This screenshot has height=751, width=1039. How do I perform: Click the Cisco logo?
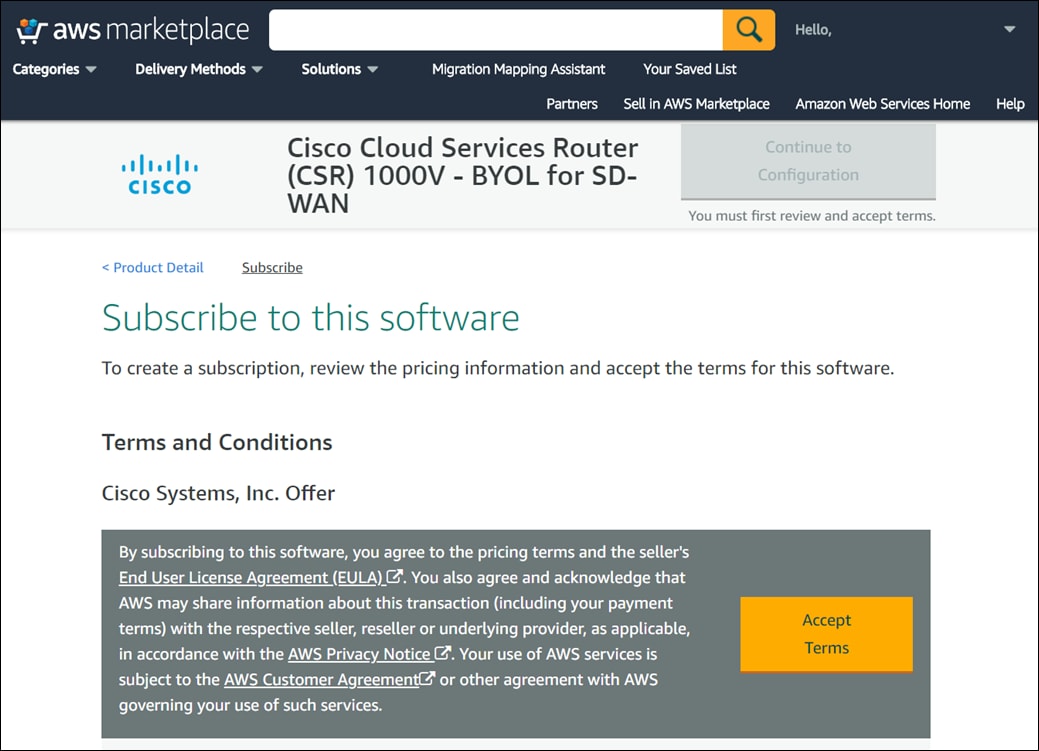[160, 175]
